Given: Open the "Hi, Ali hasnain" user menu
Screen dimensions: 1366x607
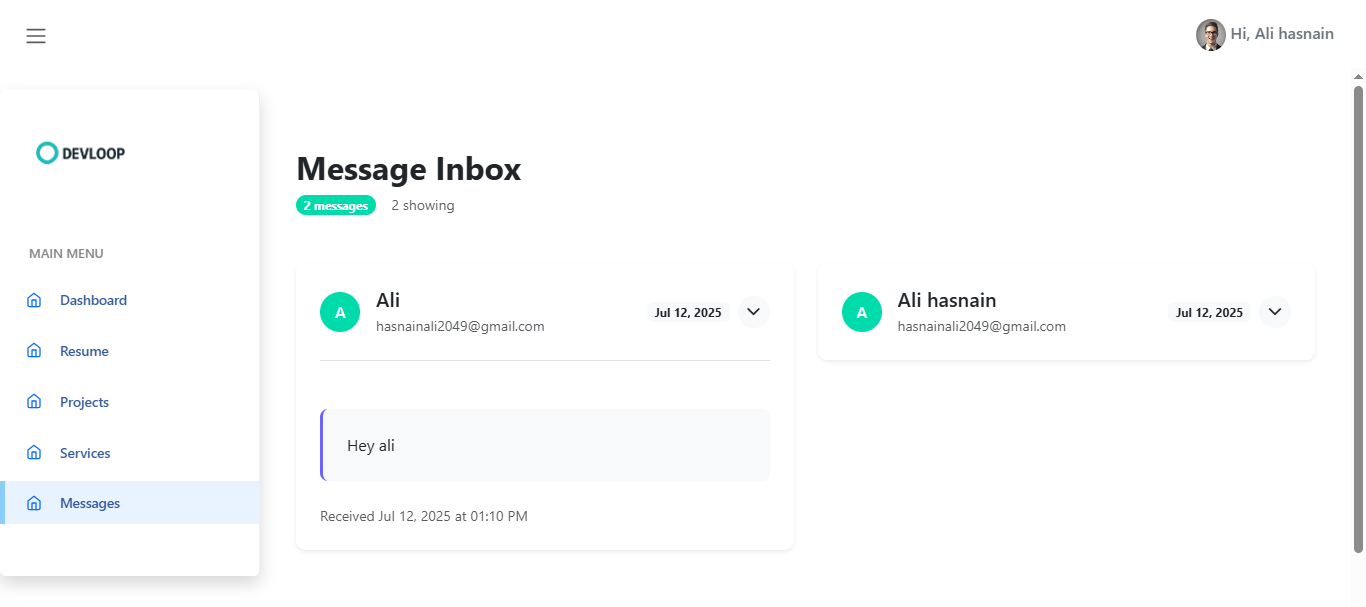Looking at the screenshot, I should coord(1281,34).
